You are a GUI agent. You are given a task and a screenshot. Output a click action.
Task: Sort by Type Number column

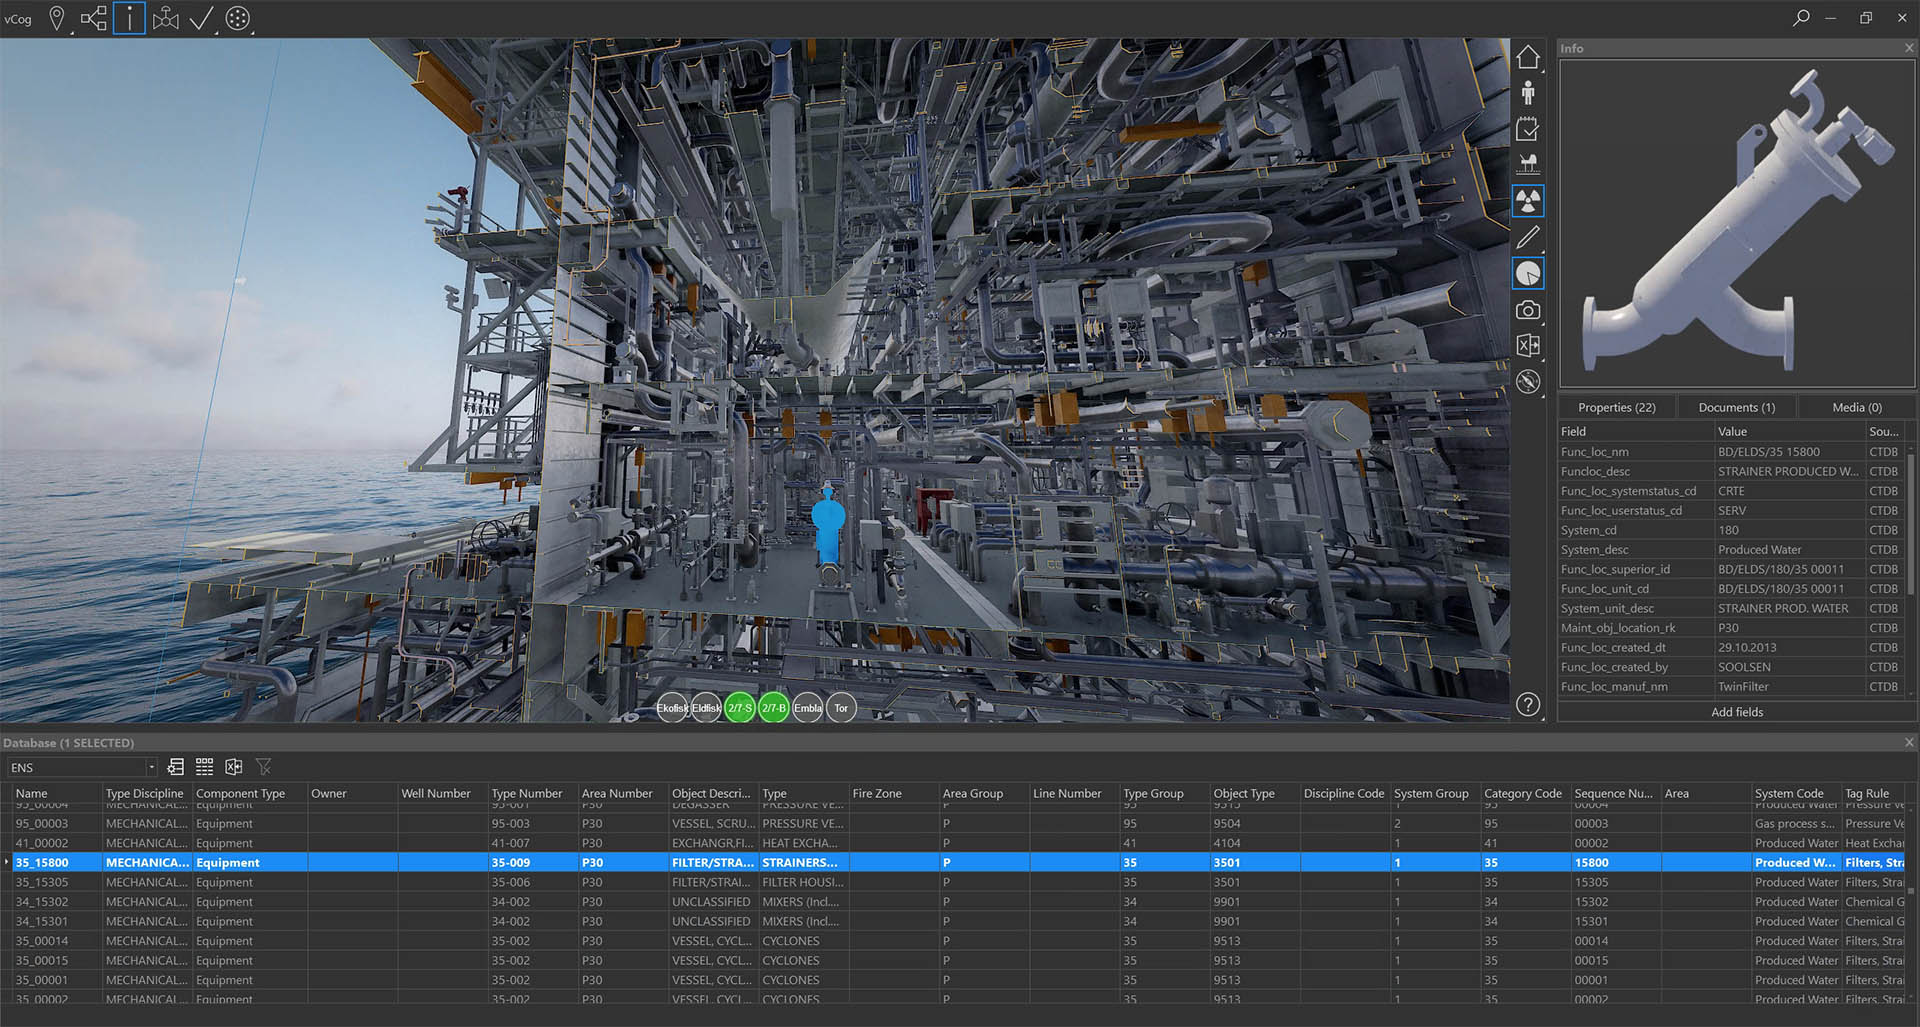pyautogui.click(x=533, y=793)
